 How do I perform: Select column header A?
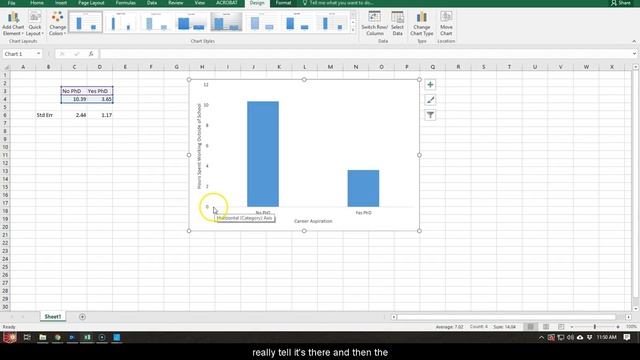23,67
